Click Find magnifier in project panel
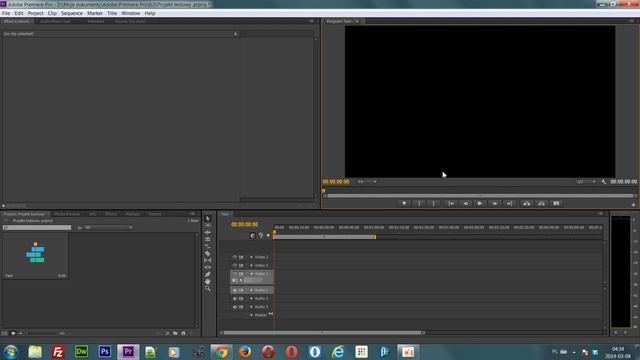 (167, 333)
